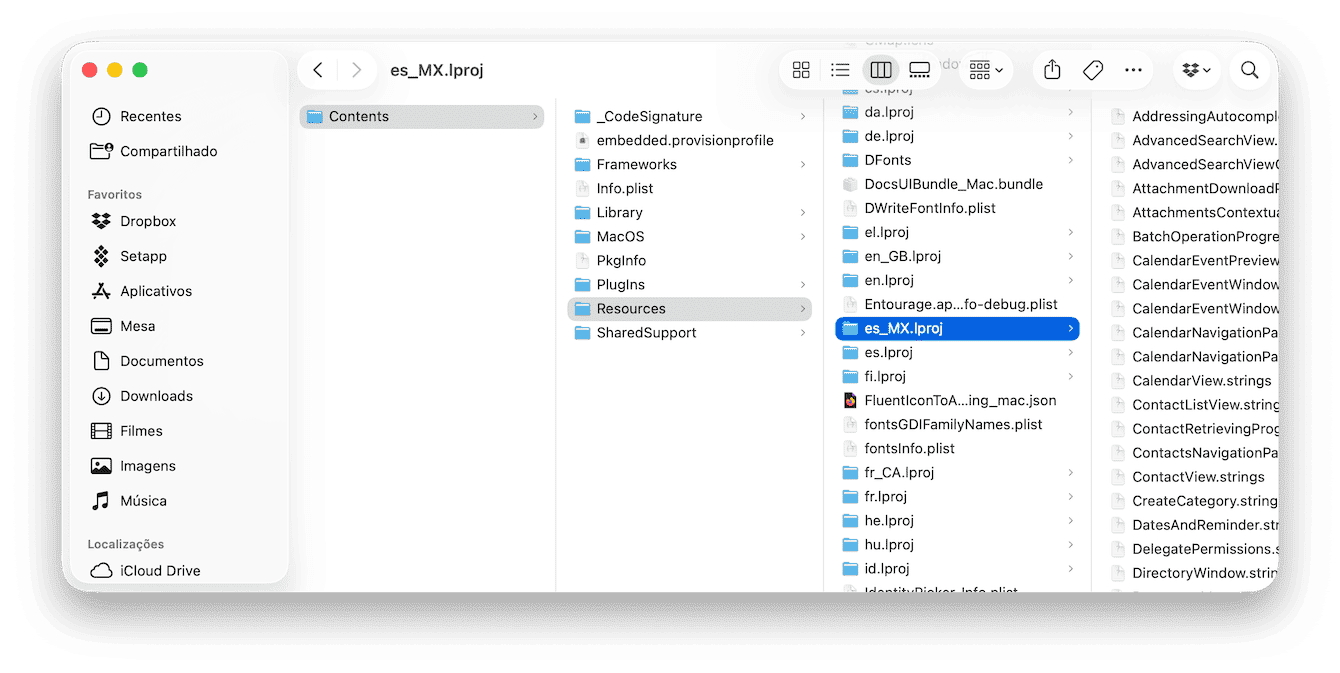The image size is (1340, 673).
Task: Select column view mode
Action: [x=881, y=70]
